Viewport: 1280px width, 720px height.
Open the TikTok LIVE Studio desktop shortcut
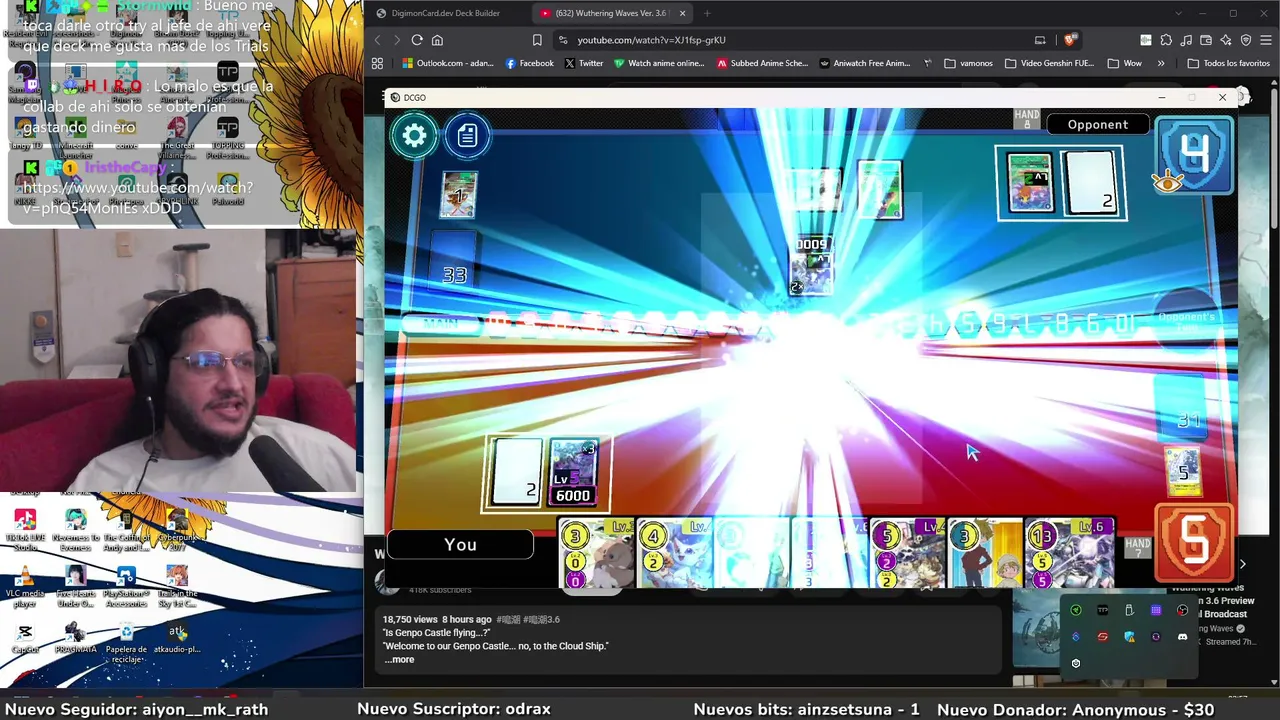point(25,530)
